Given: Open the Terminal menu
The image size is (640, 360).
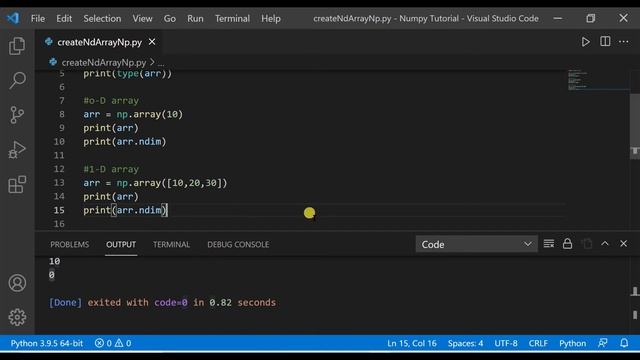Looking at the screenshot, I should (232, 18).
